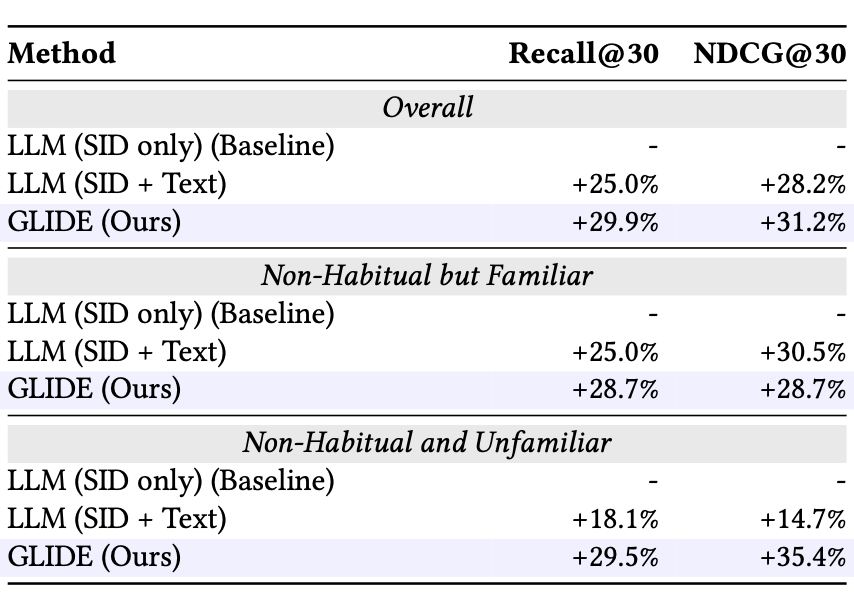Click GLIDE (Ours) in the Overall section

coord(95,222)
